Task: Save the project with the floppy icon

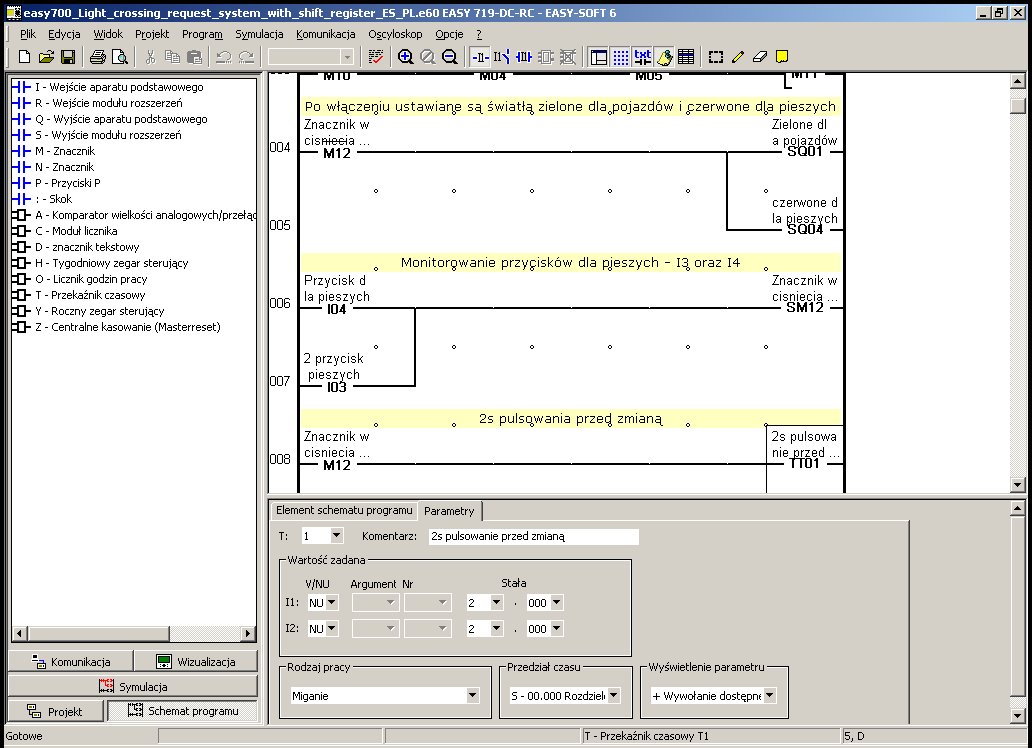Action: click(x=68, y=57)
